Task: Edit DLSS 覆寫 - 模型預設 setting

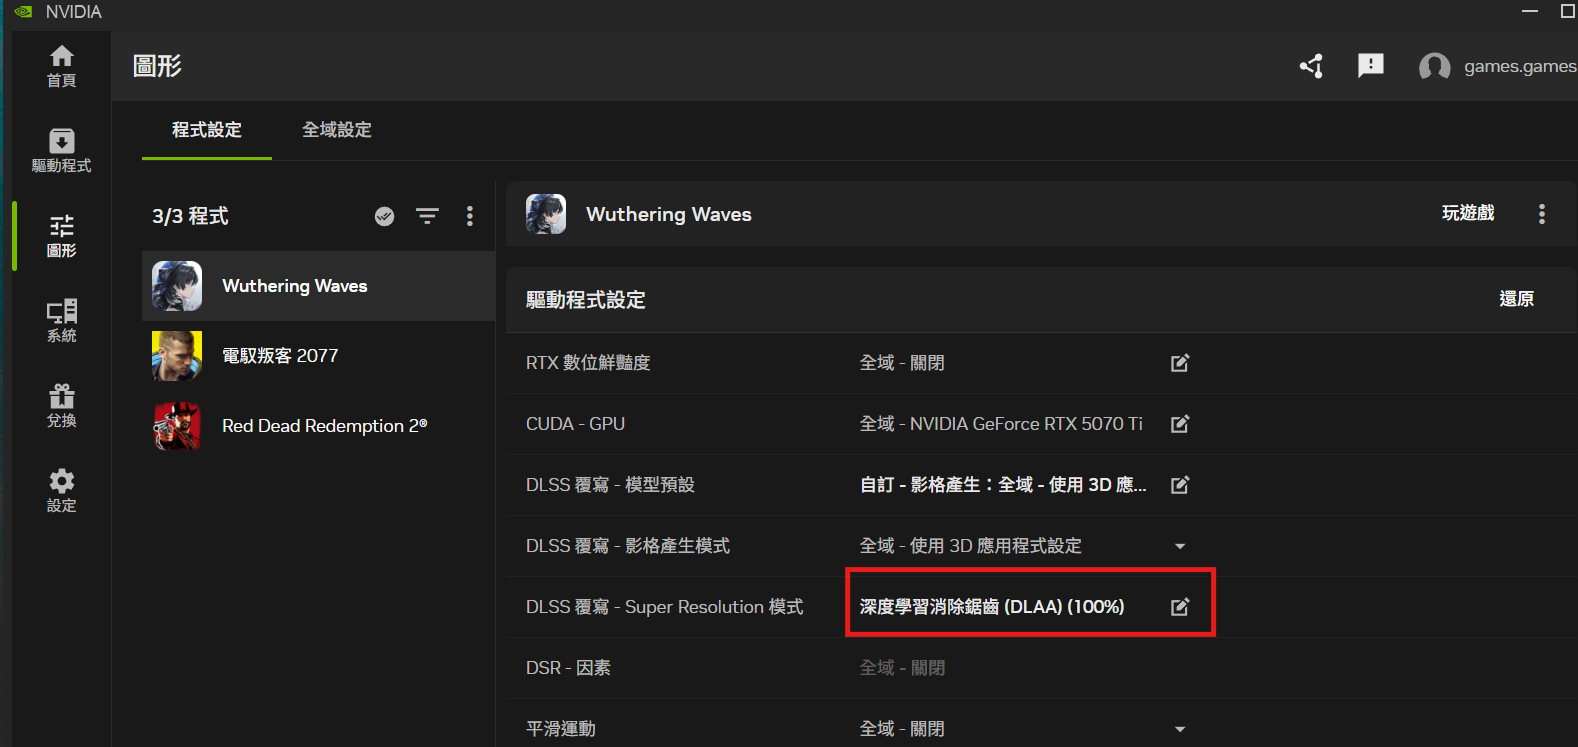Action: [x=1180, y=485]
